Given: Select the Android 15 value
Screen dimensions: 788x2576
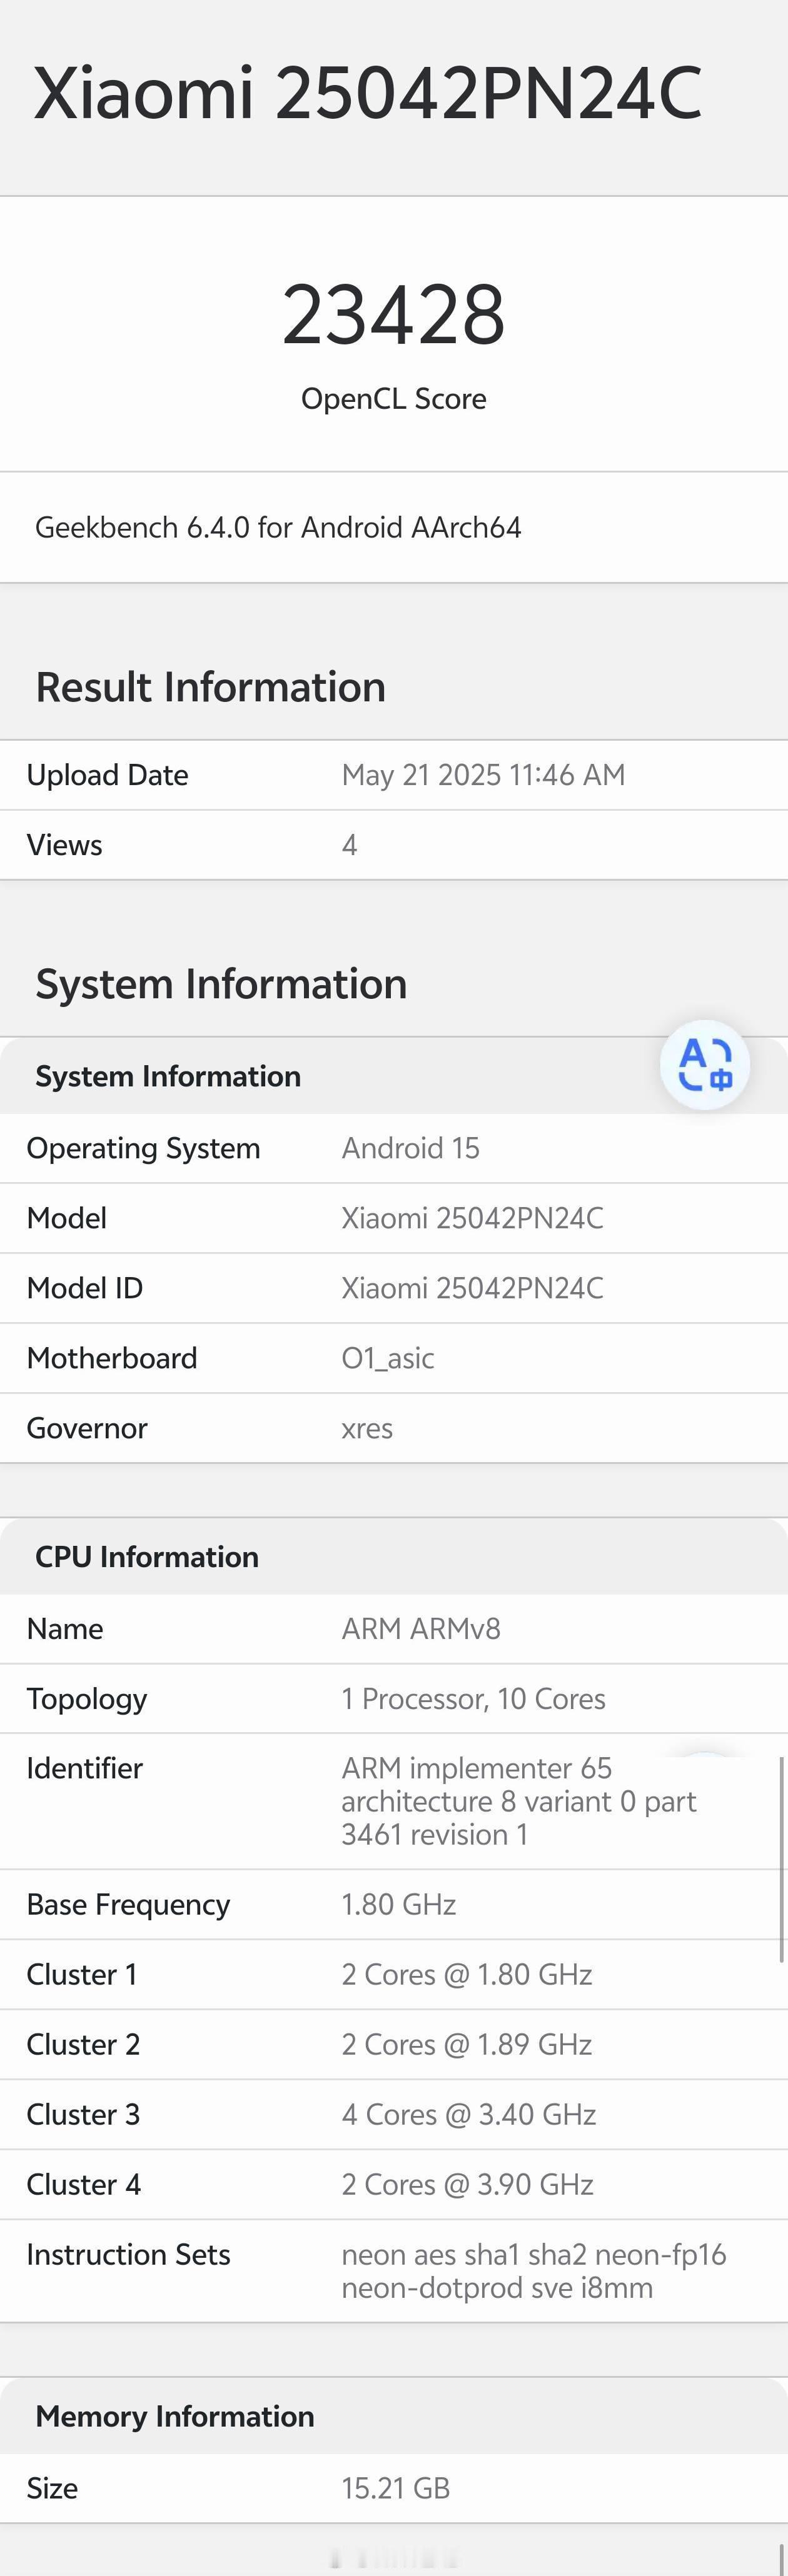Looking at the screenshot, I should [x=410, y=1148].
